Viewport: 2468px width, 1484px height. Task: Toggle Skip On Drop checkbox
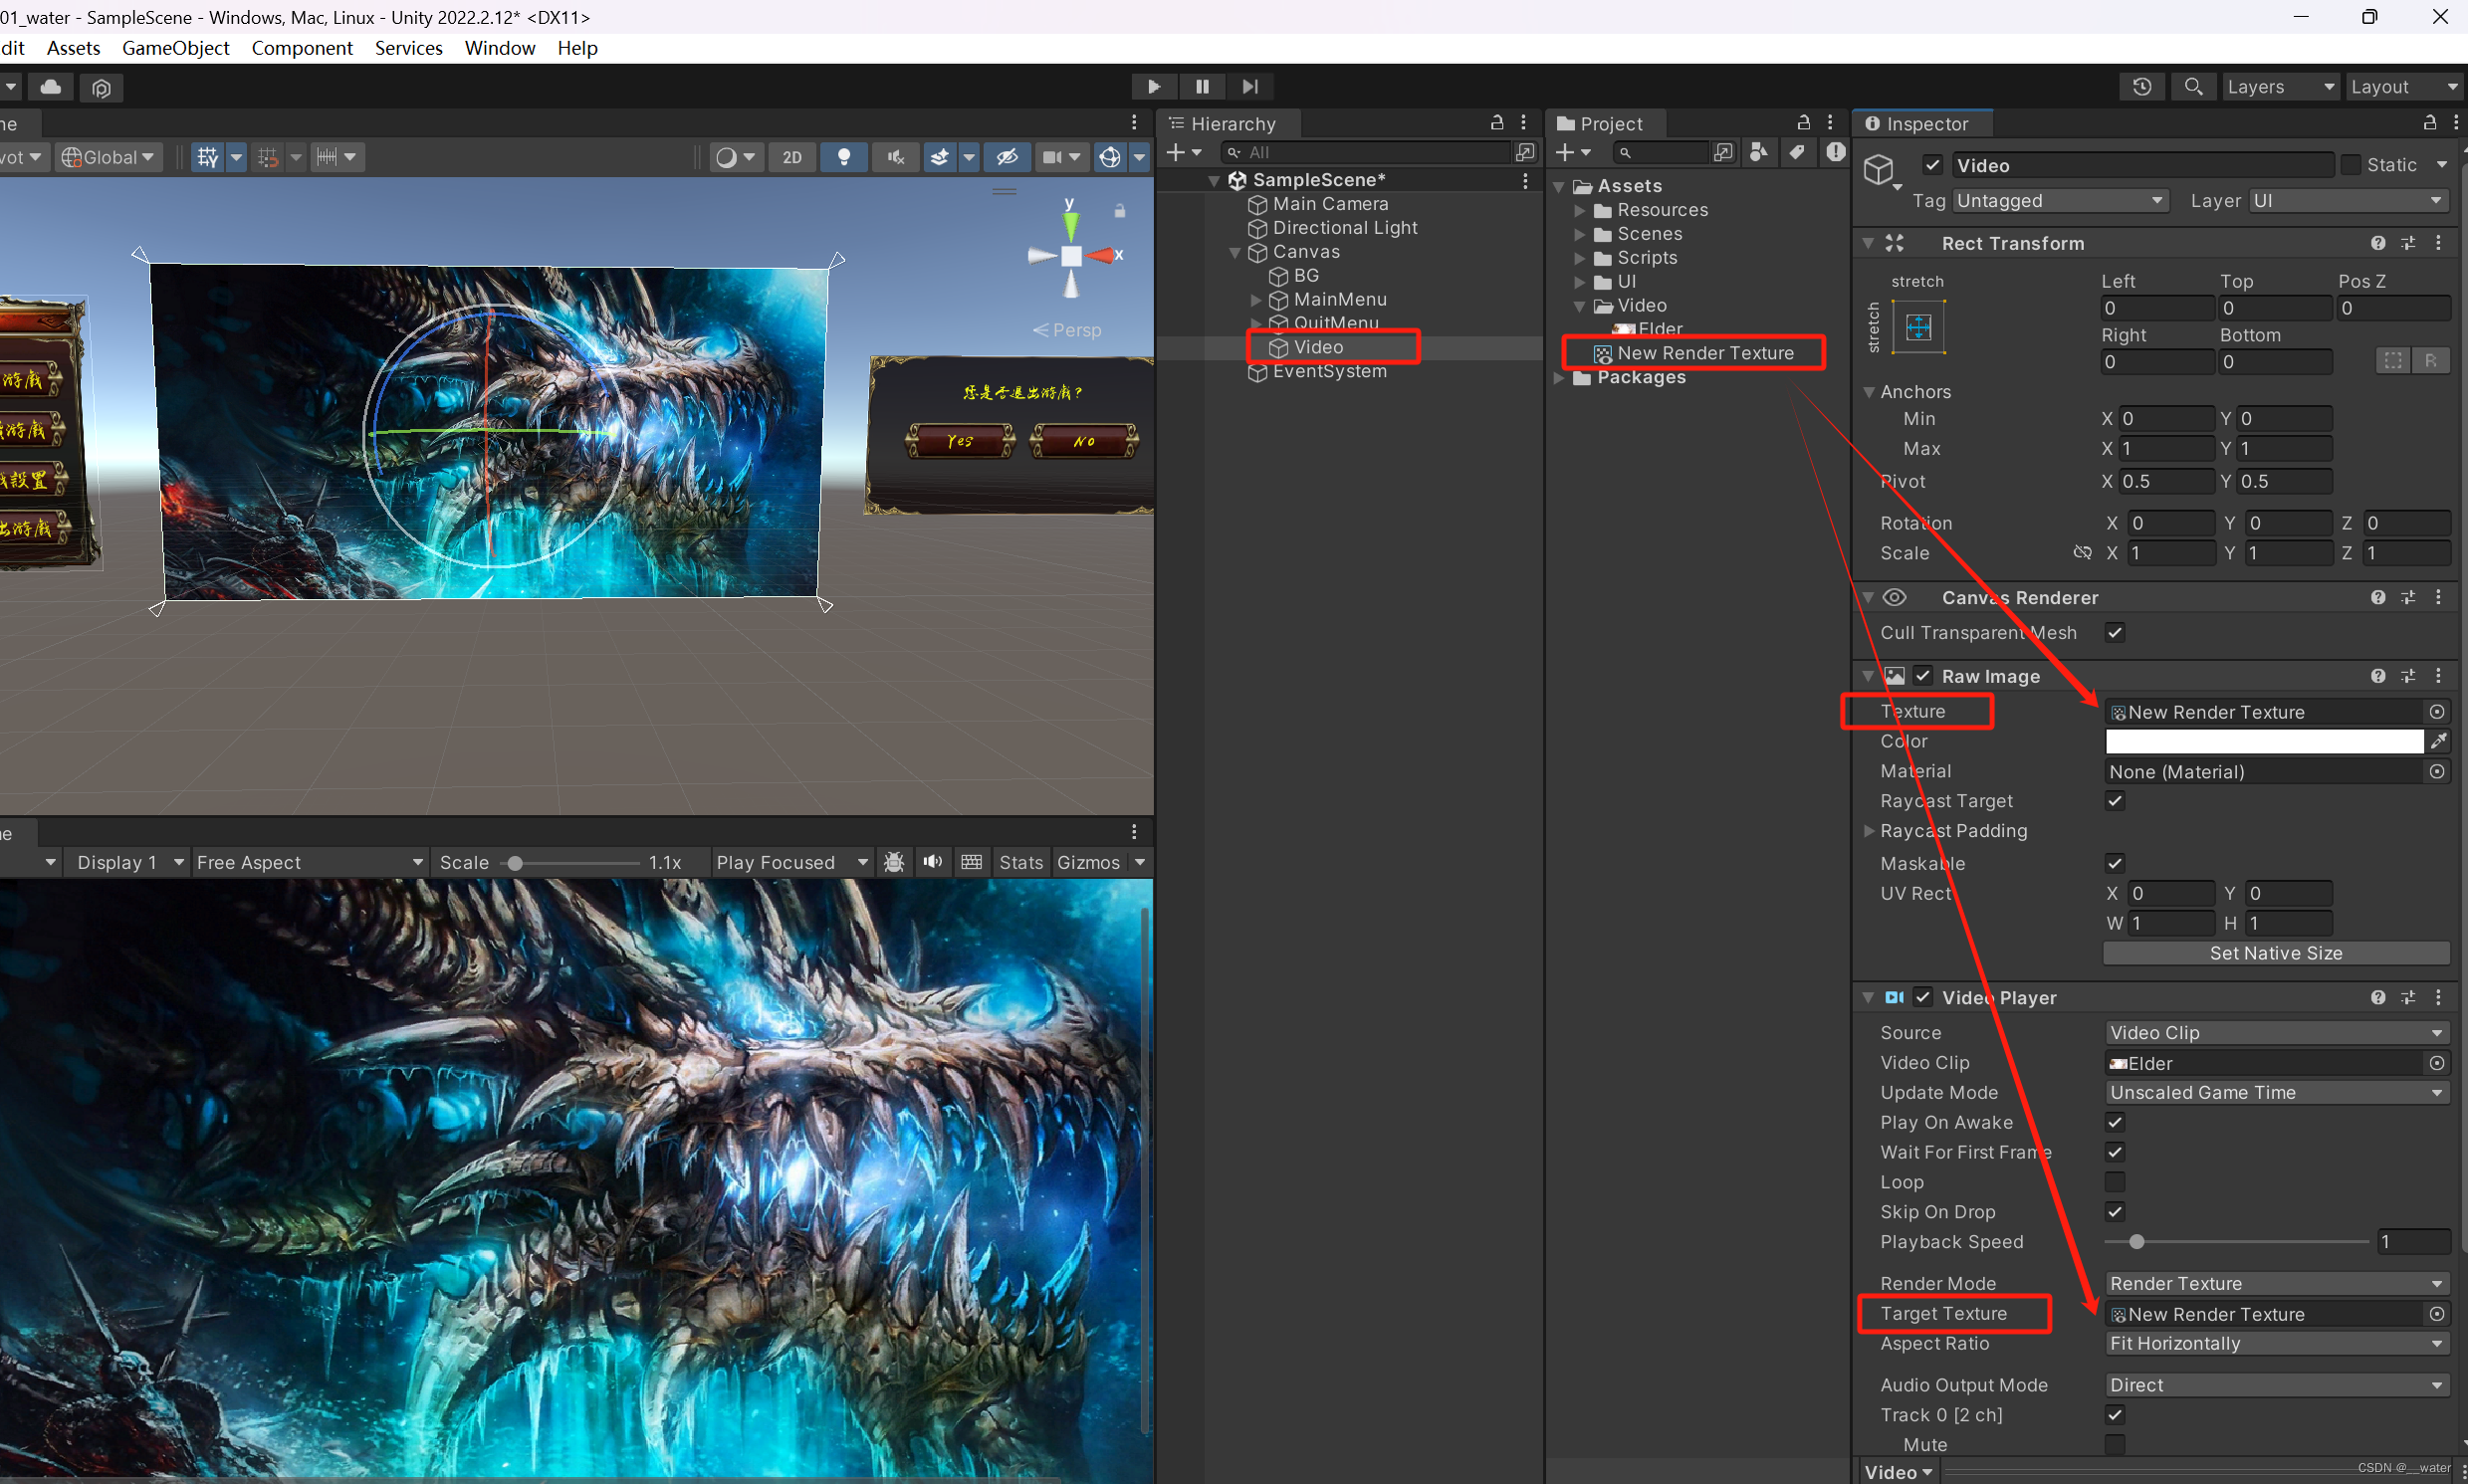(2115, 1212)
